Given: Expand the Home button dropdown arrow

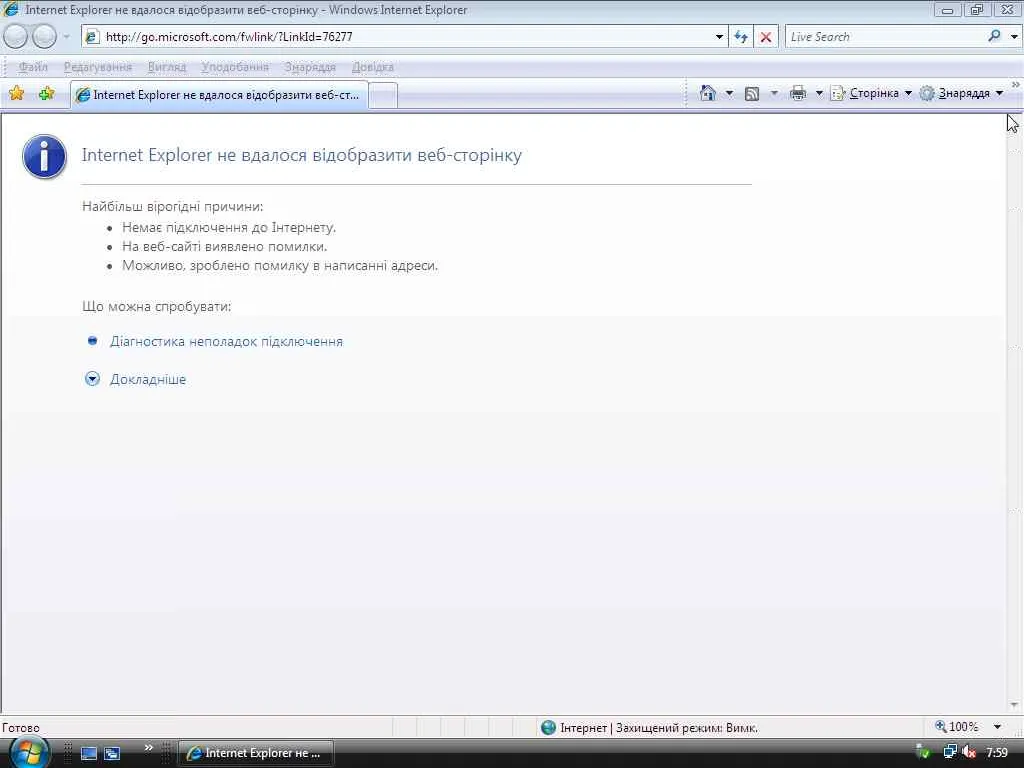Looking at the screenshot, I should (729, 93).
